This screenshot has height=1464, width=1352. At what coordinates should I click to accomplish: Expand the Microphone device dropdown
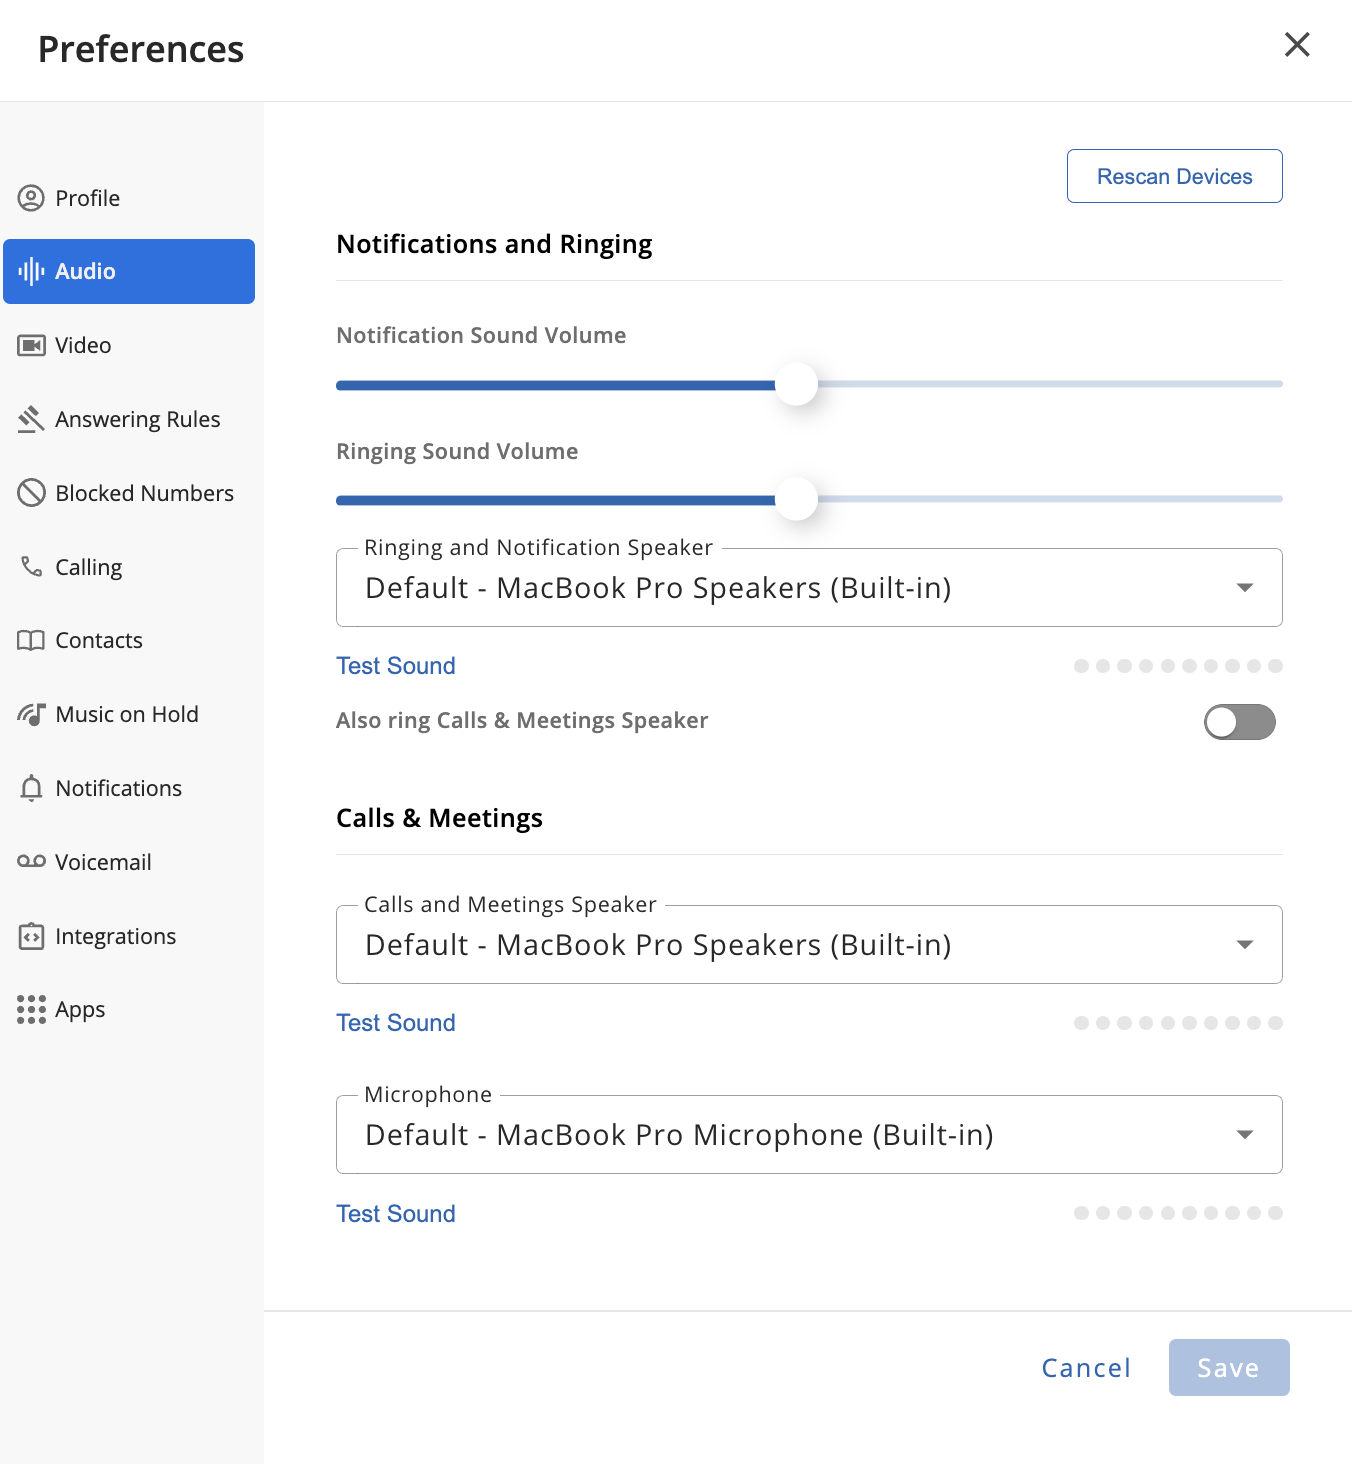click(1244, 1135)
